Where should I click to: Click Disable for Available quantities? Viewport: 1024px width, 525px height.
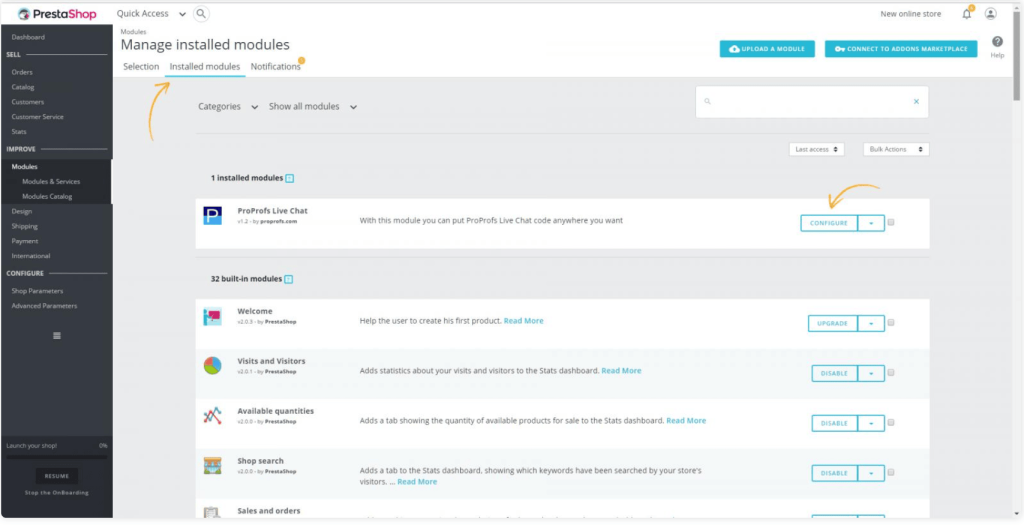835,423
